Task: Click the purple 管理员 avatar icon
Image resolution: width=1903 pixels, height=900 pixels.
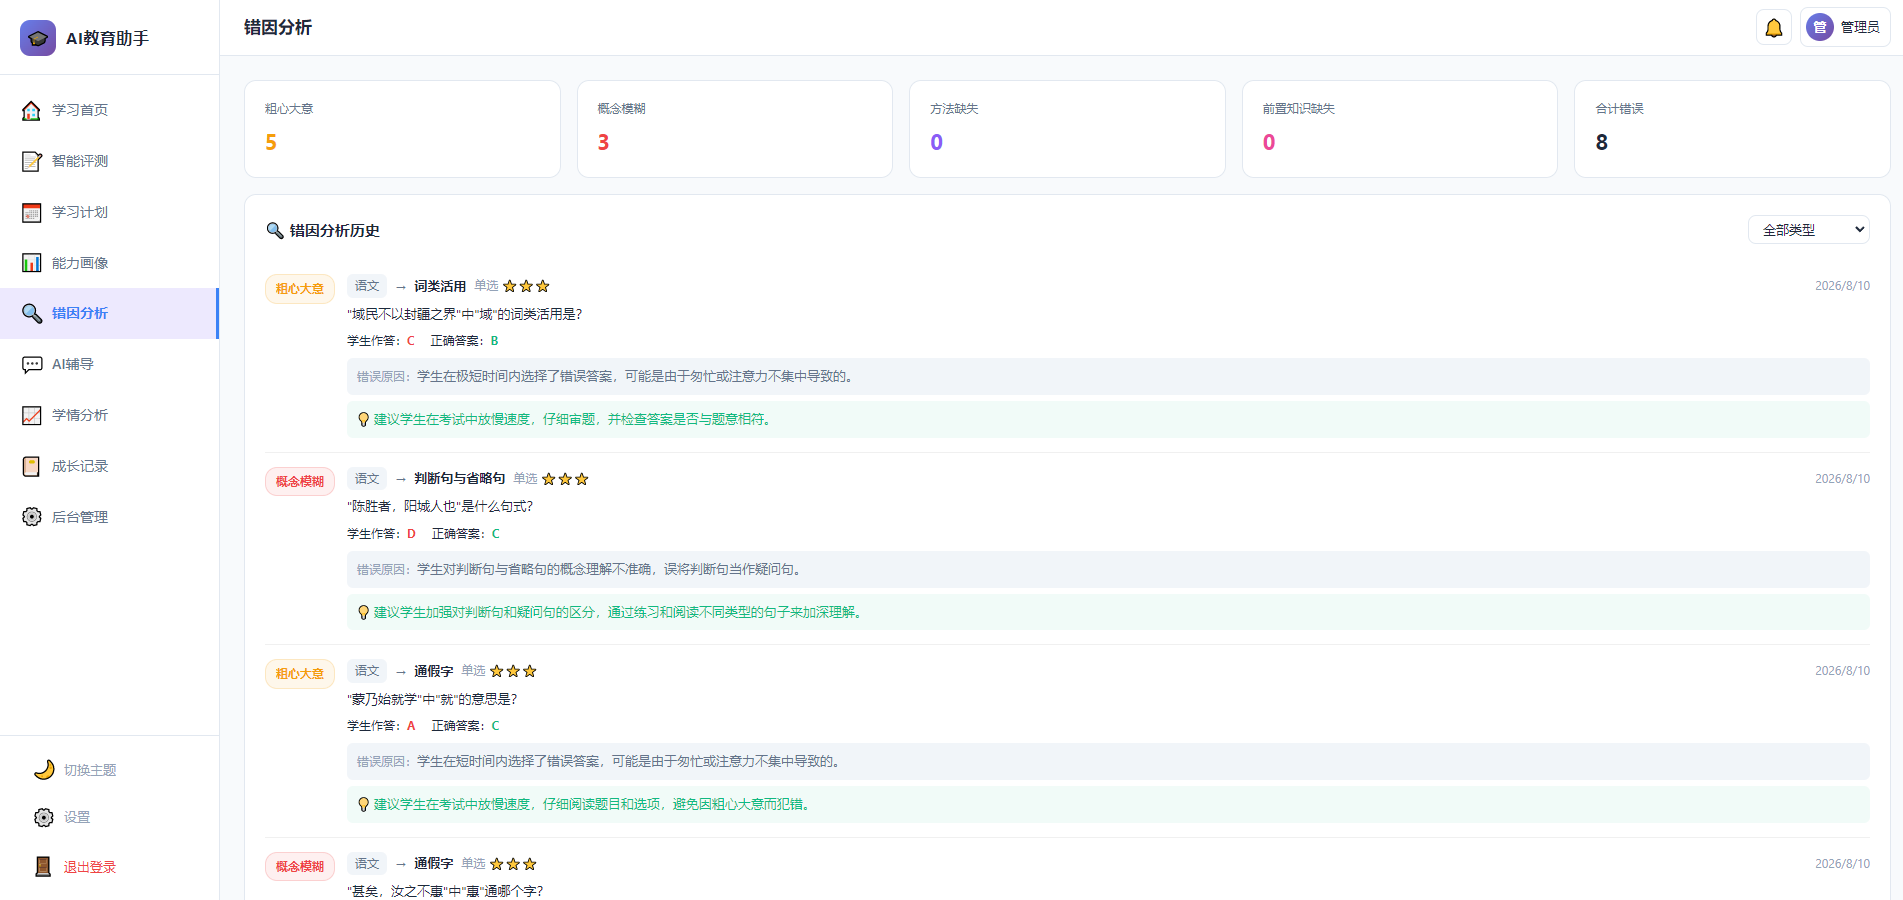Action: click(x=1820, y=28)
